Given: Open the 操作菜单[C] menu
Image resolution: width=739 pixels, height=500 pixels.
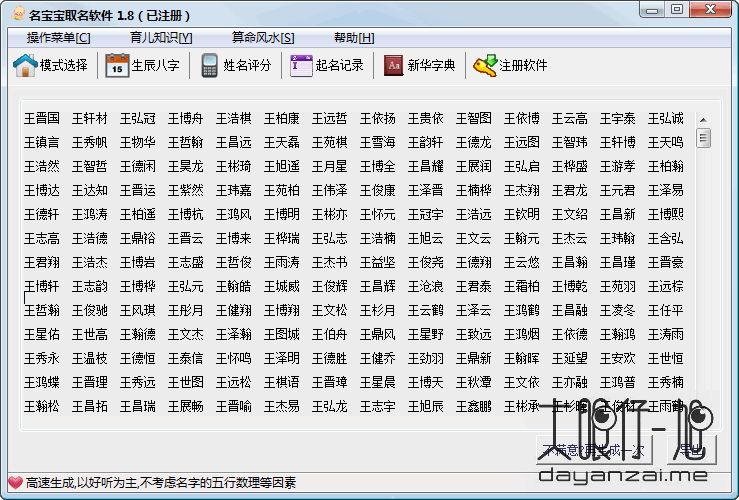Looking at the screenshot, I should click(x=58, y=38).
